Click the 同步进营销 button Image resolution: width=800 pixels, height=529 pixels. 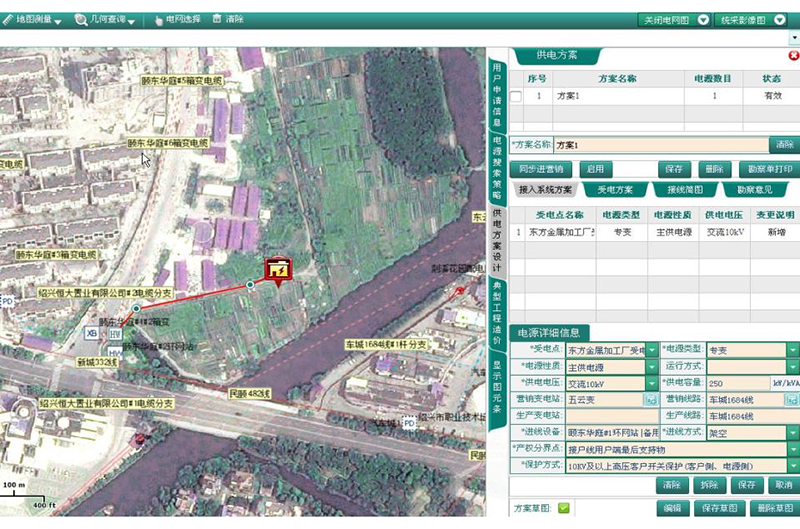541,170
